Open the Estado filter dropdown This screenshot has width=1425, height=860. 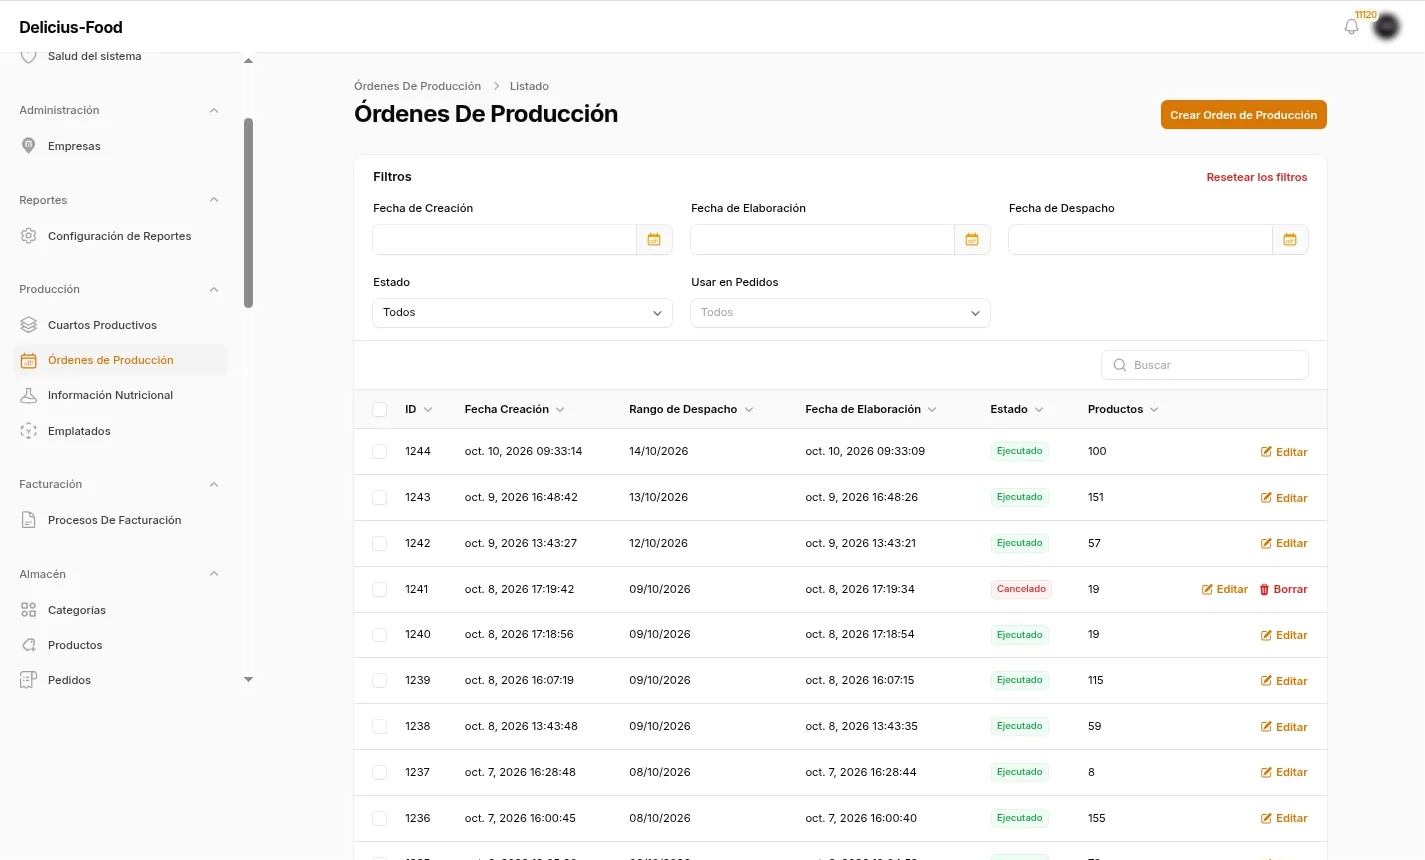[x=522, y=313]
